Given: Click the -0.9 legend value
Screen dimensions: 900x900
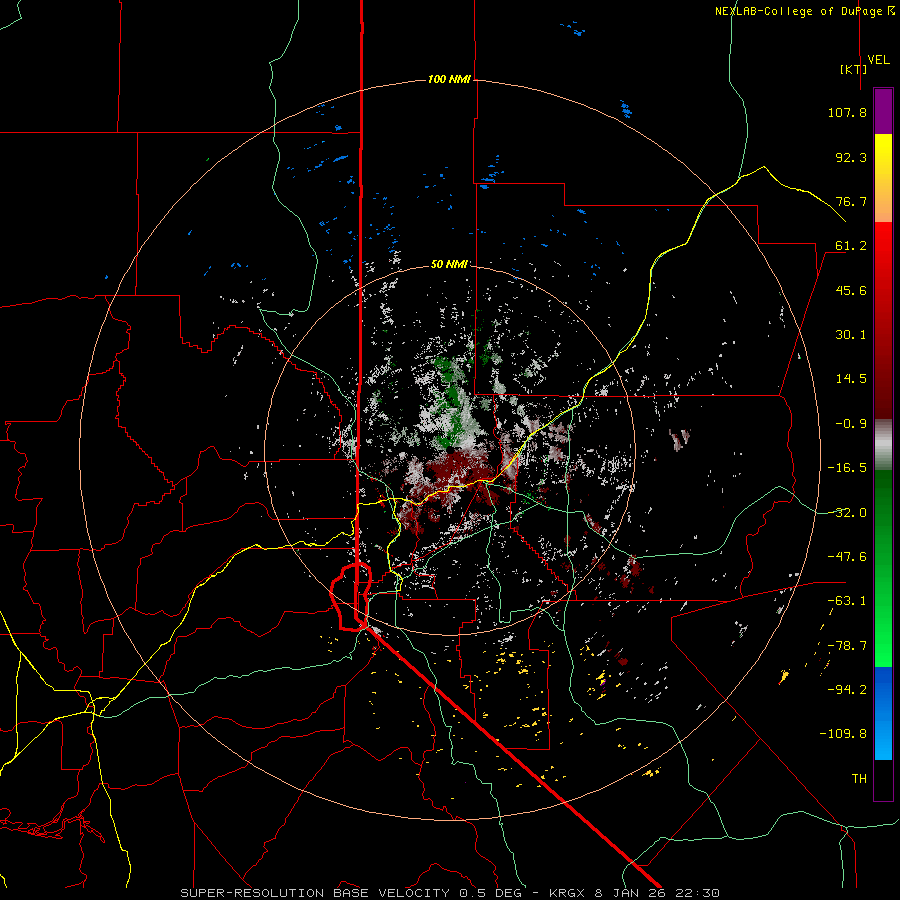Looking at the screenshot, I should pos(851,424).
